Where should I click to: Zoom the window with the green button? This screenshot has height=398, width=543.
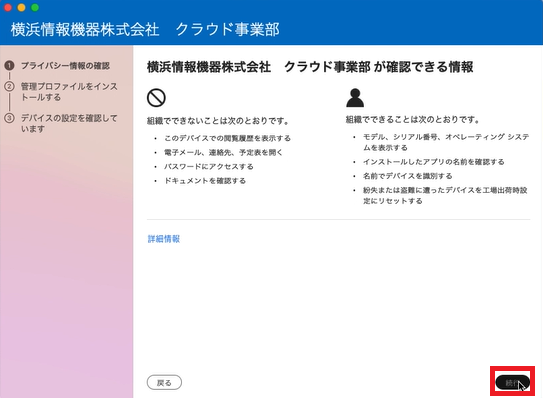35,7
